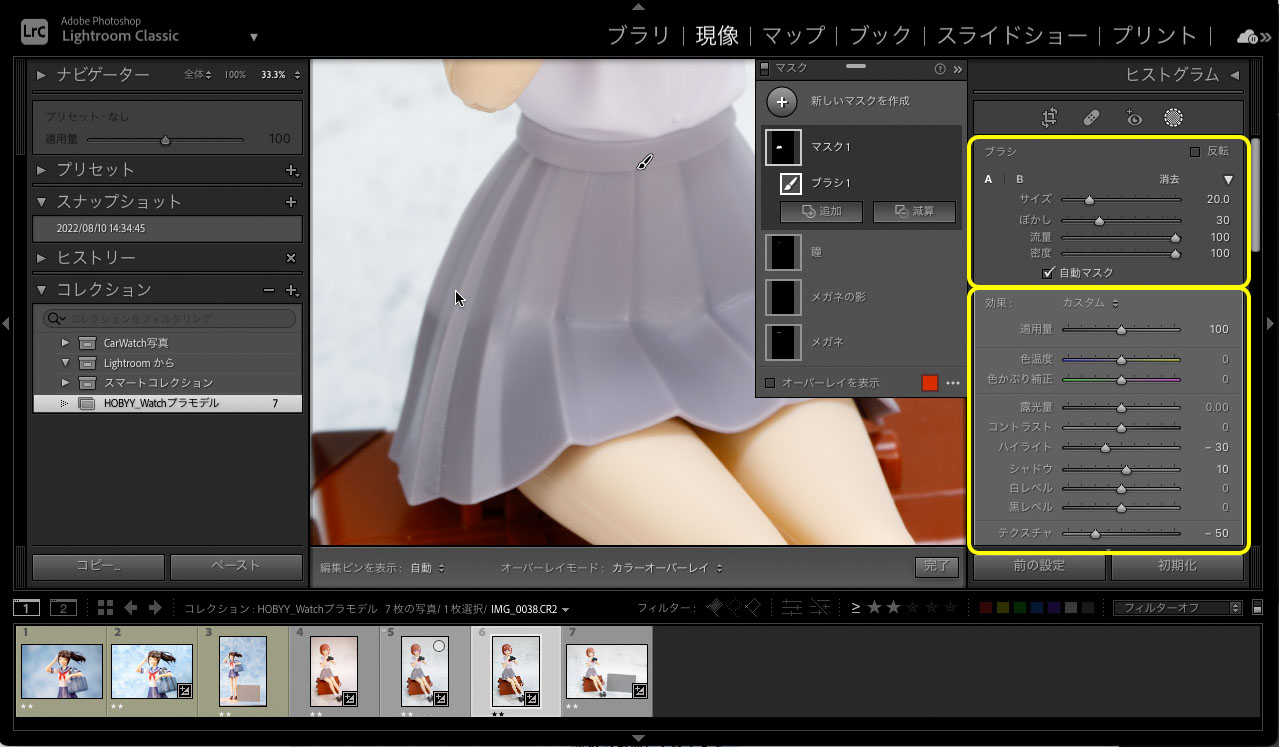Click the コピー copy settings button
Screen dimensions: 1279x747
click(x=98, y=566)
